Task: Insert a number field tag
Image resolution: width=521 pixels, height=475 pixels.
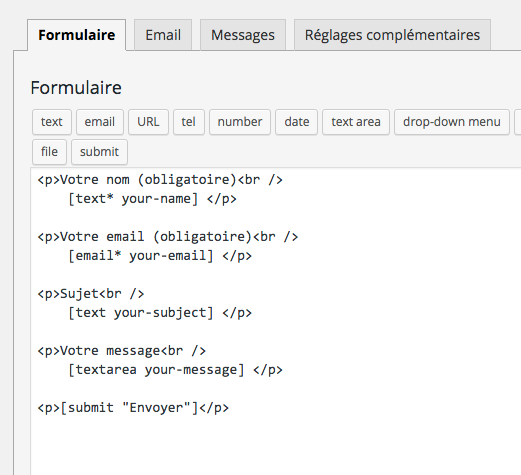Action: tap(240, 122)
